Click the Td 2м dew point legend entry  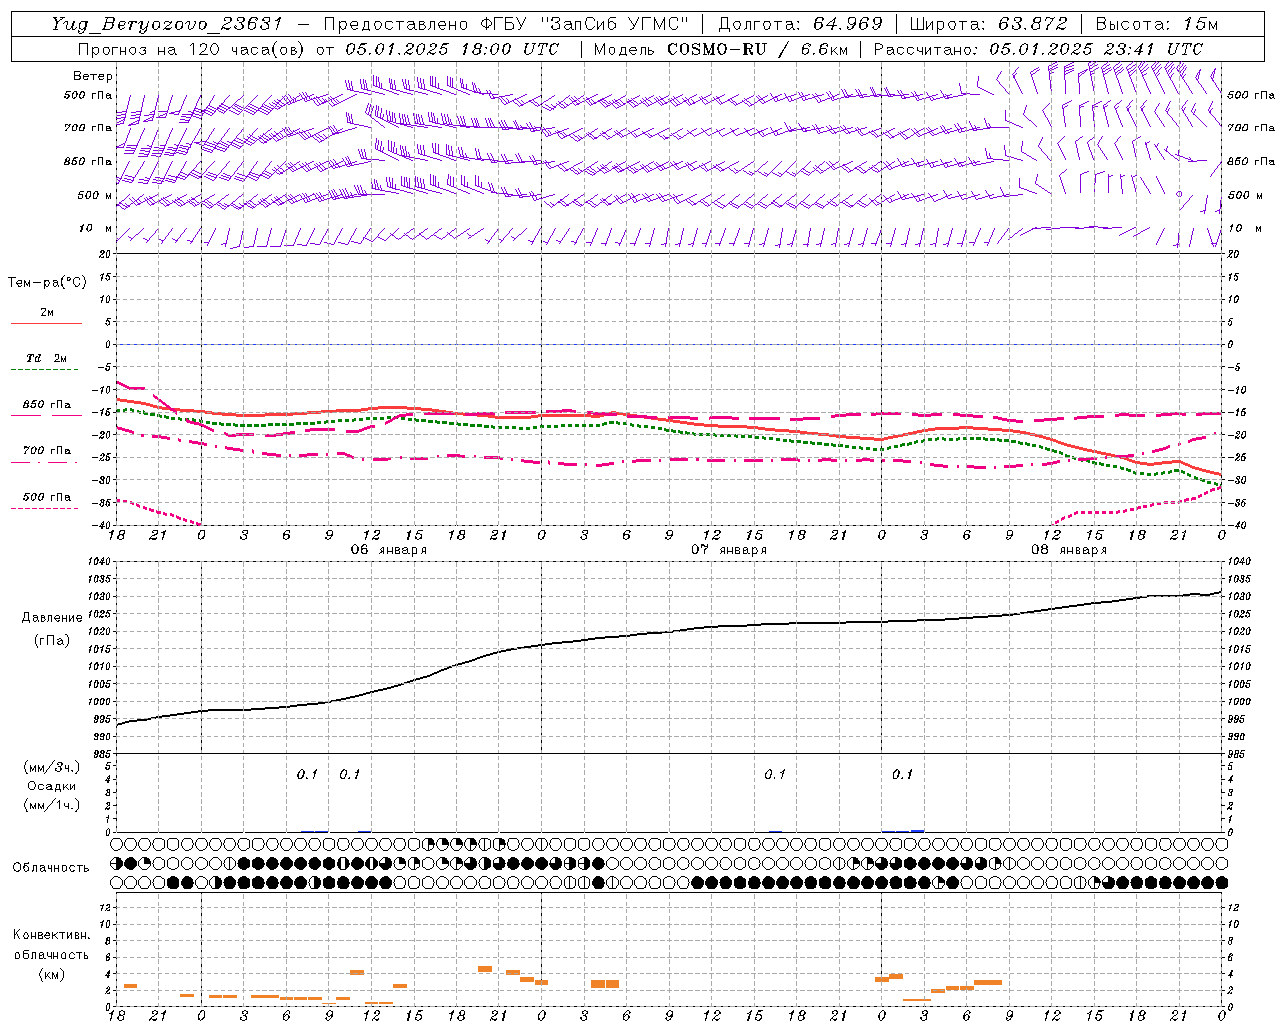pyautogui.click(x=47, y=358)
